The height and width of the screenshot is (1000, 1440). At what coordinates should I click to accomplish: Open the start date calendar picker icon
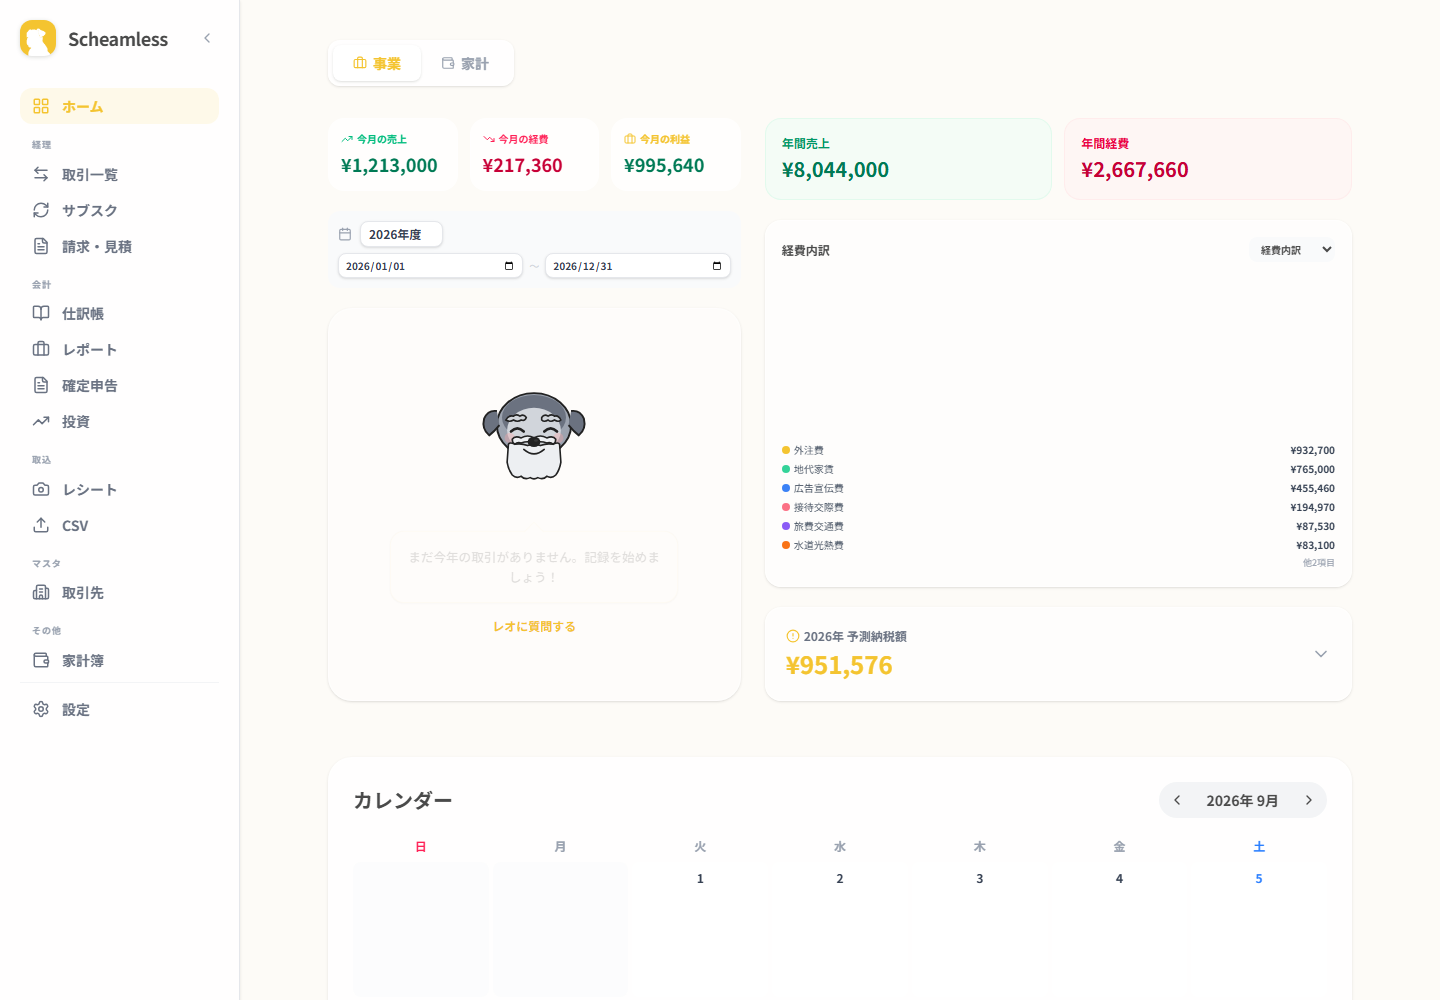(509, 266)
